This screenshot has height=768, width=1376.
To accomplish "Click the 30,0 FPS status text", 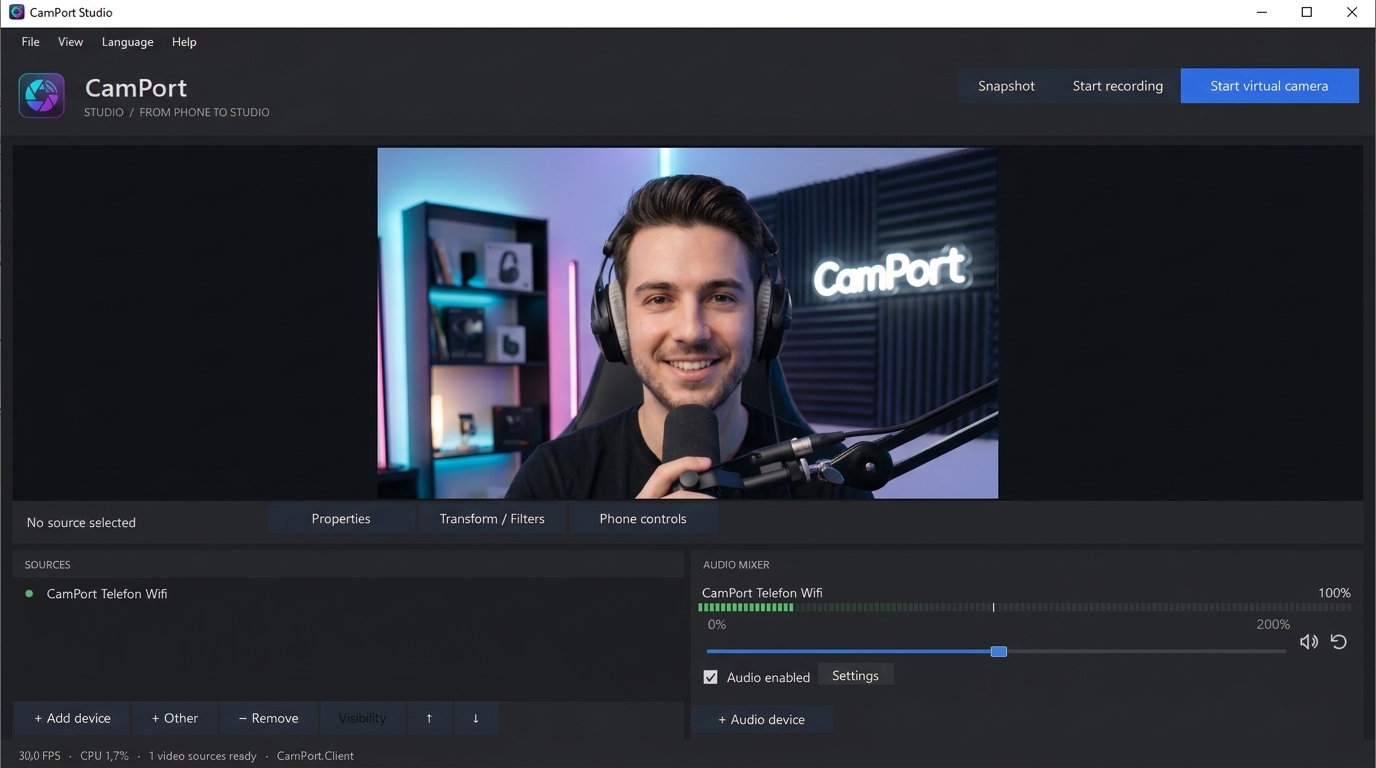I will pyautogui.click(x=39, y=756).
